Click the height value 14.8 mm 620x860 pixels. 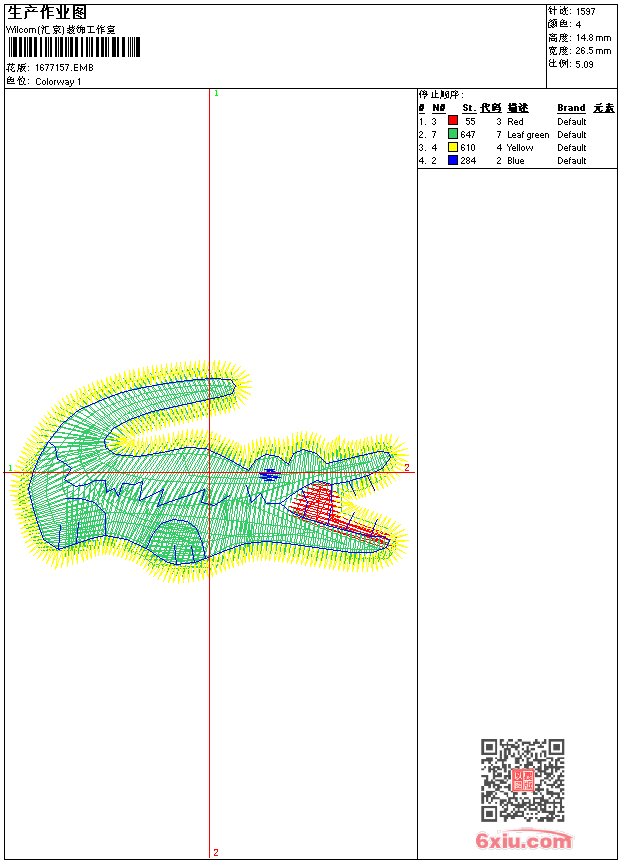click(x=593, y=38)
